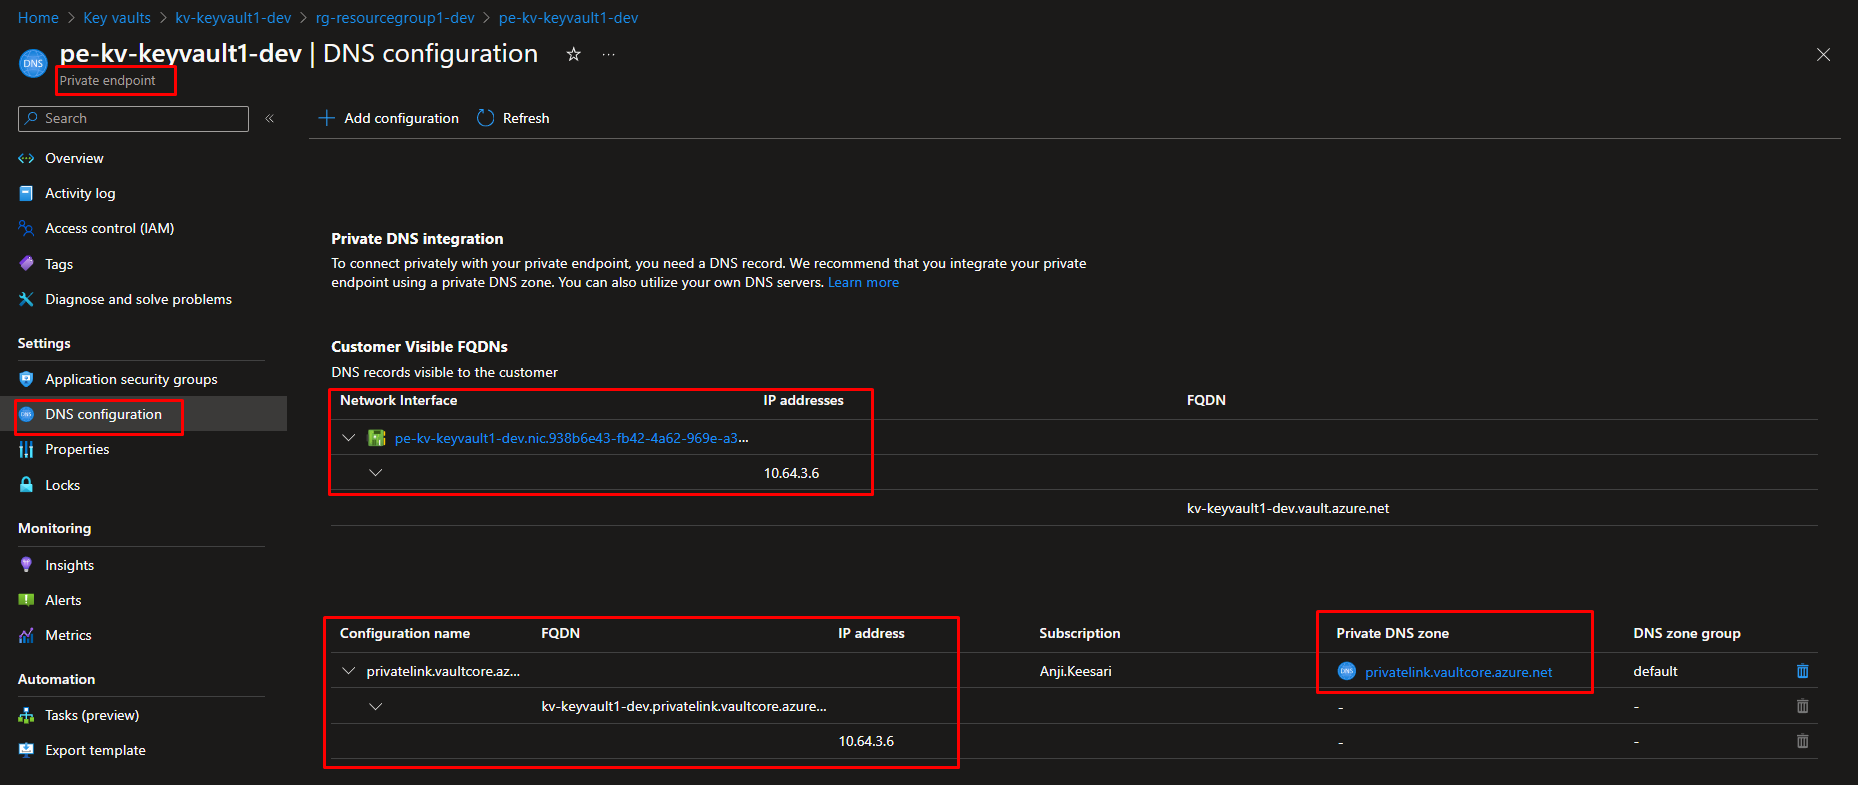Click the DNS private endpoint resource icon
This screenshot has height=785, width=1858.
tap(33, 63)
